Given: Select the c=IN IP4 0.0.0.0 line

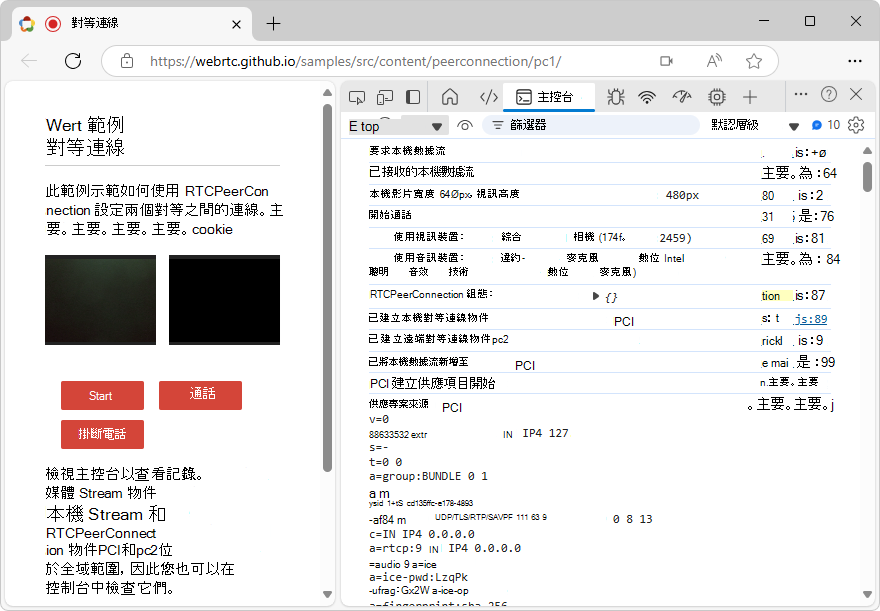Looking at the screenshot, I should tap(421, 534).
